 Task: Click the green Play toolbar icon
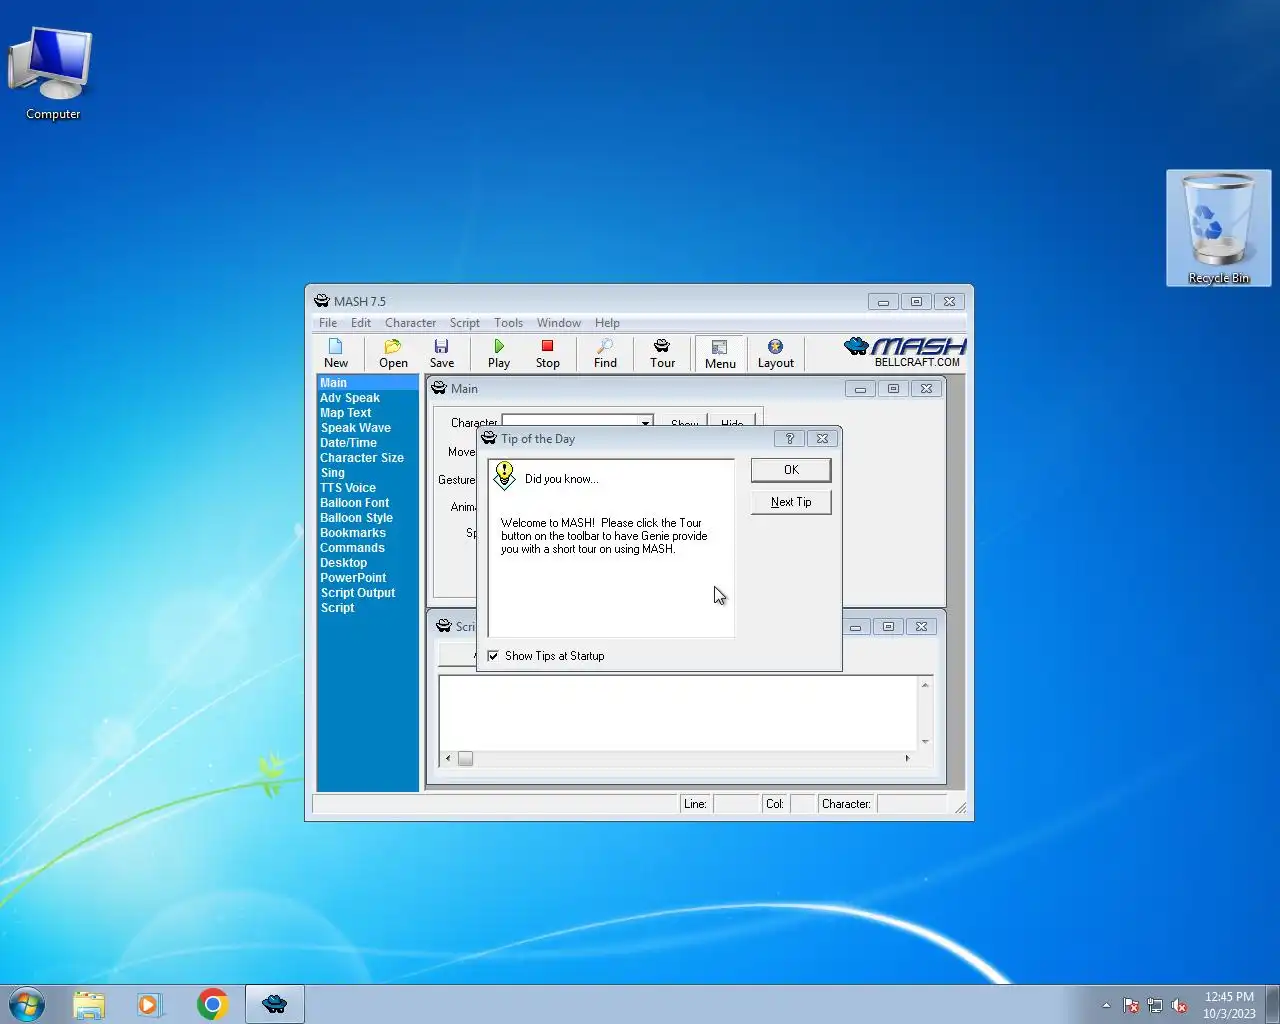499,353
